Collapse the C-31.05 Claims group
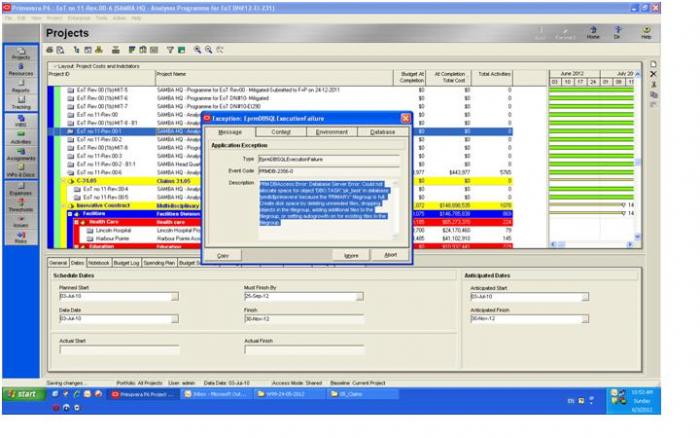This screenshot has height=438, width=700. 64,181
